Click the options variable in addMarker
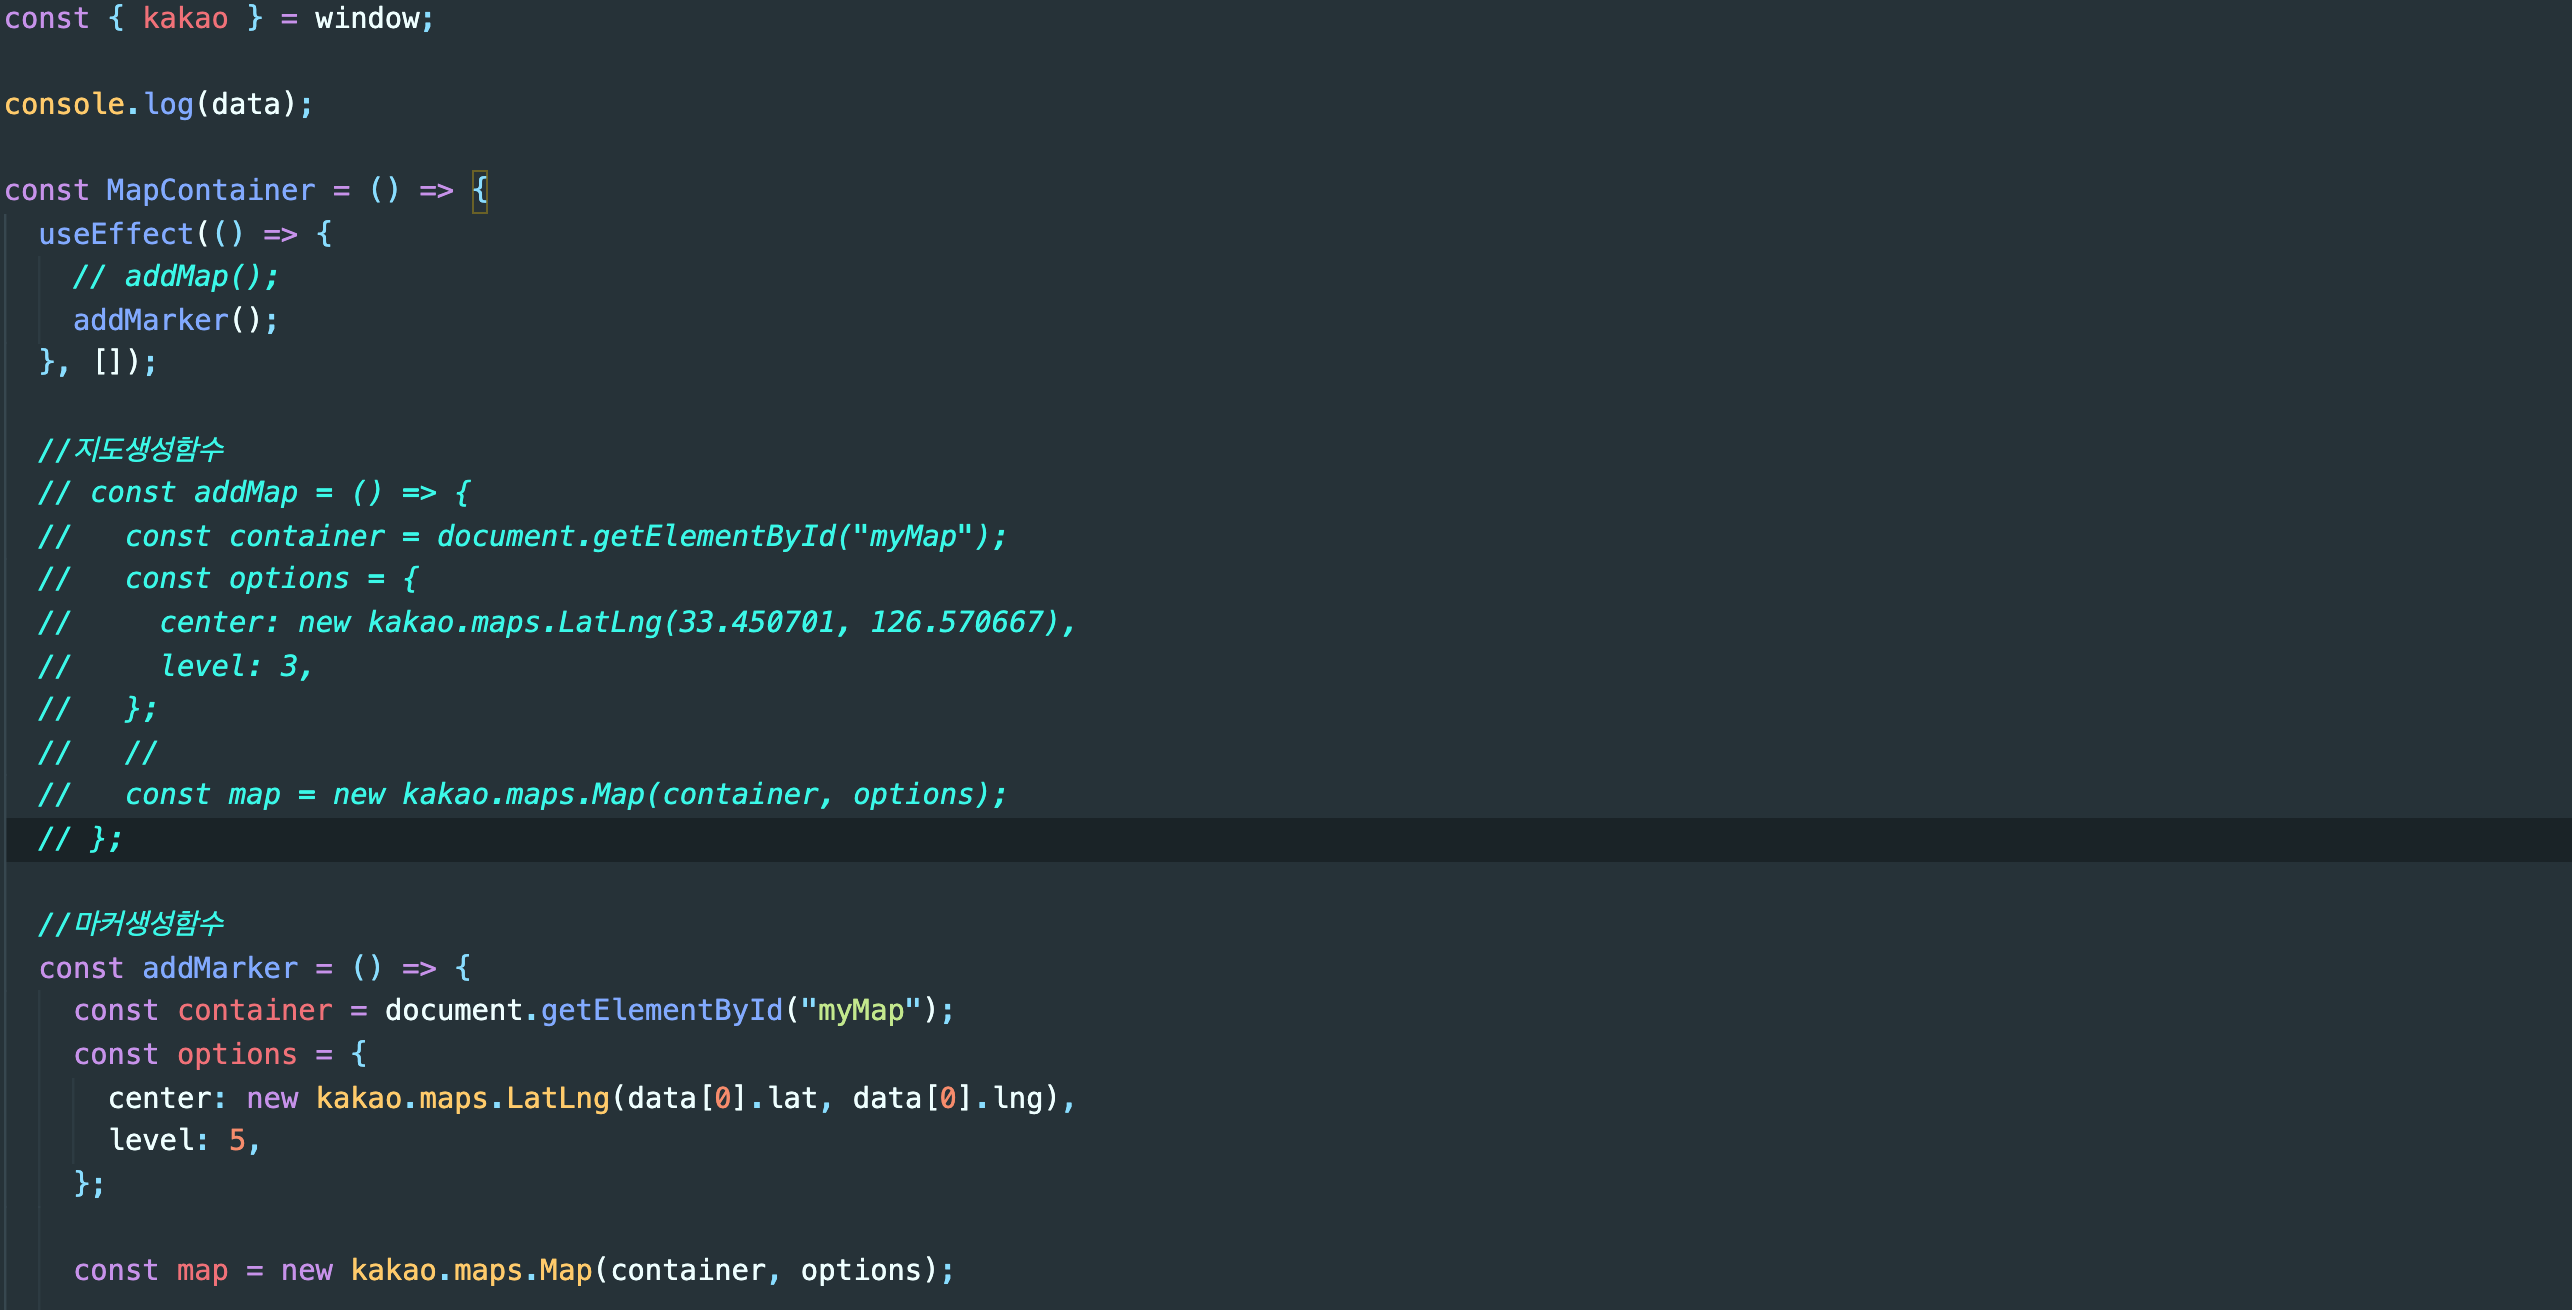Screen dimensions: 2572x1310 (x=236, y=1053)
